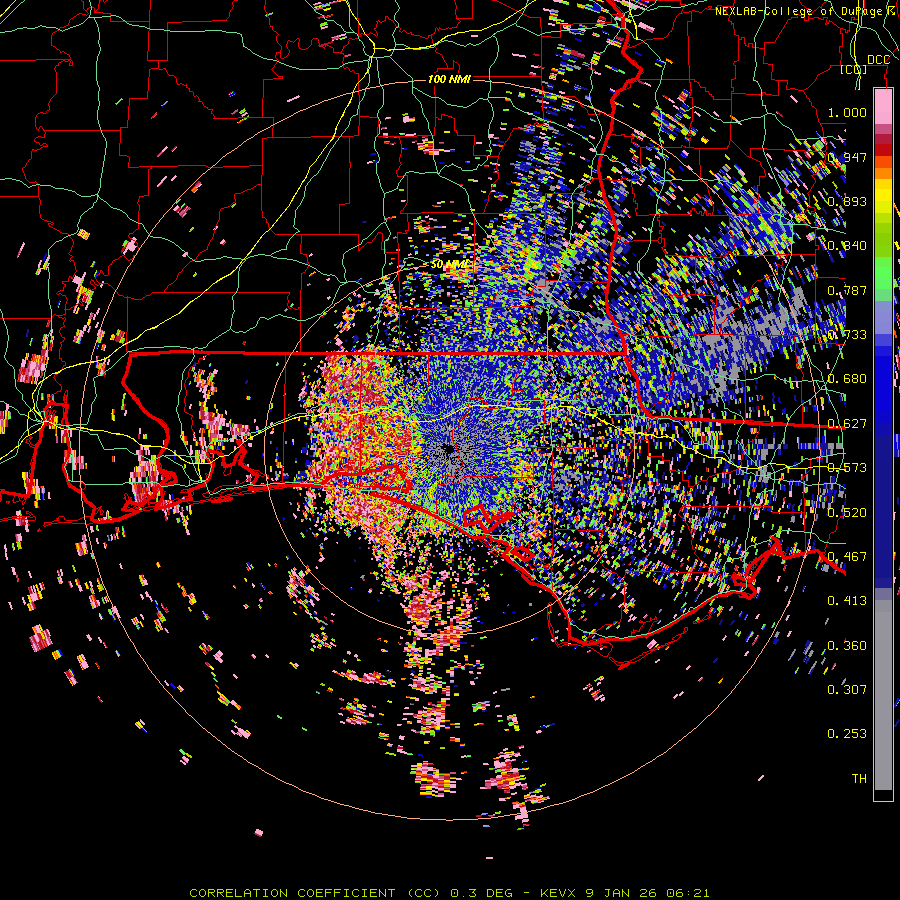Click the NEXLAB-College of DuPage credit text
Screen dimensions: 900x900
(806, 11)
